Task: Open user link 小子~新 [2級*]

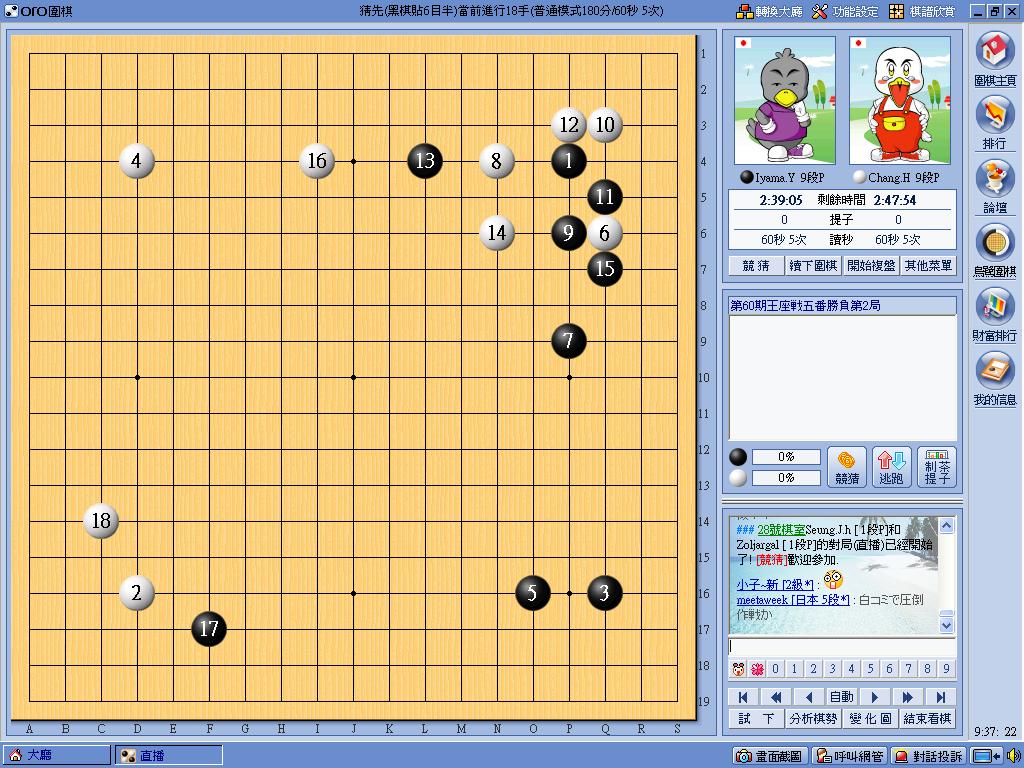Action: [775, 584]
